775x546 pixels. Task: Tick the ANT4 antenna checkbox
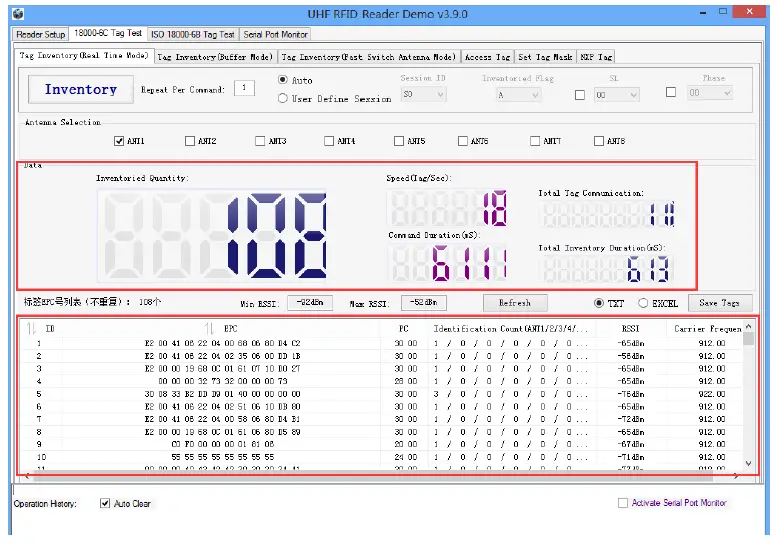pos(329,141)
